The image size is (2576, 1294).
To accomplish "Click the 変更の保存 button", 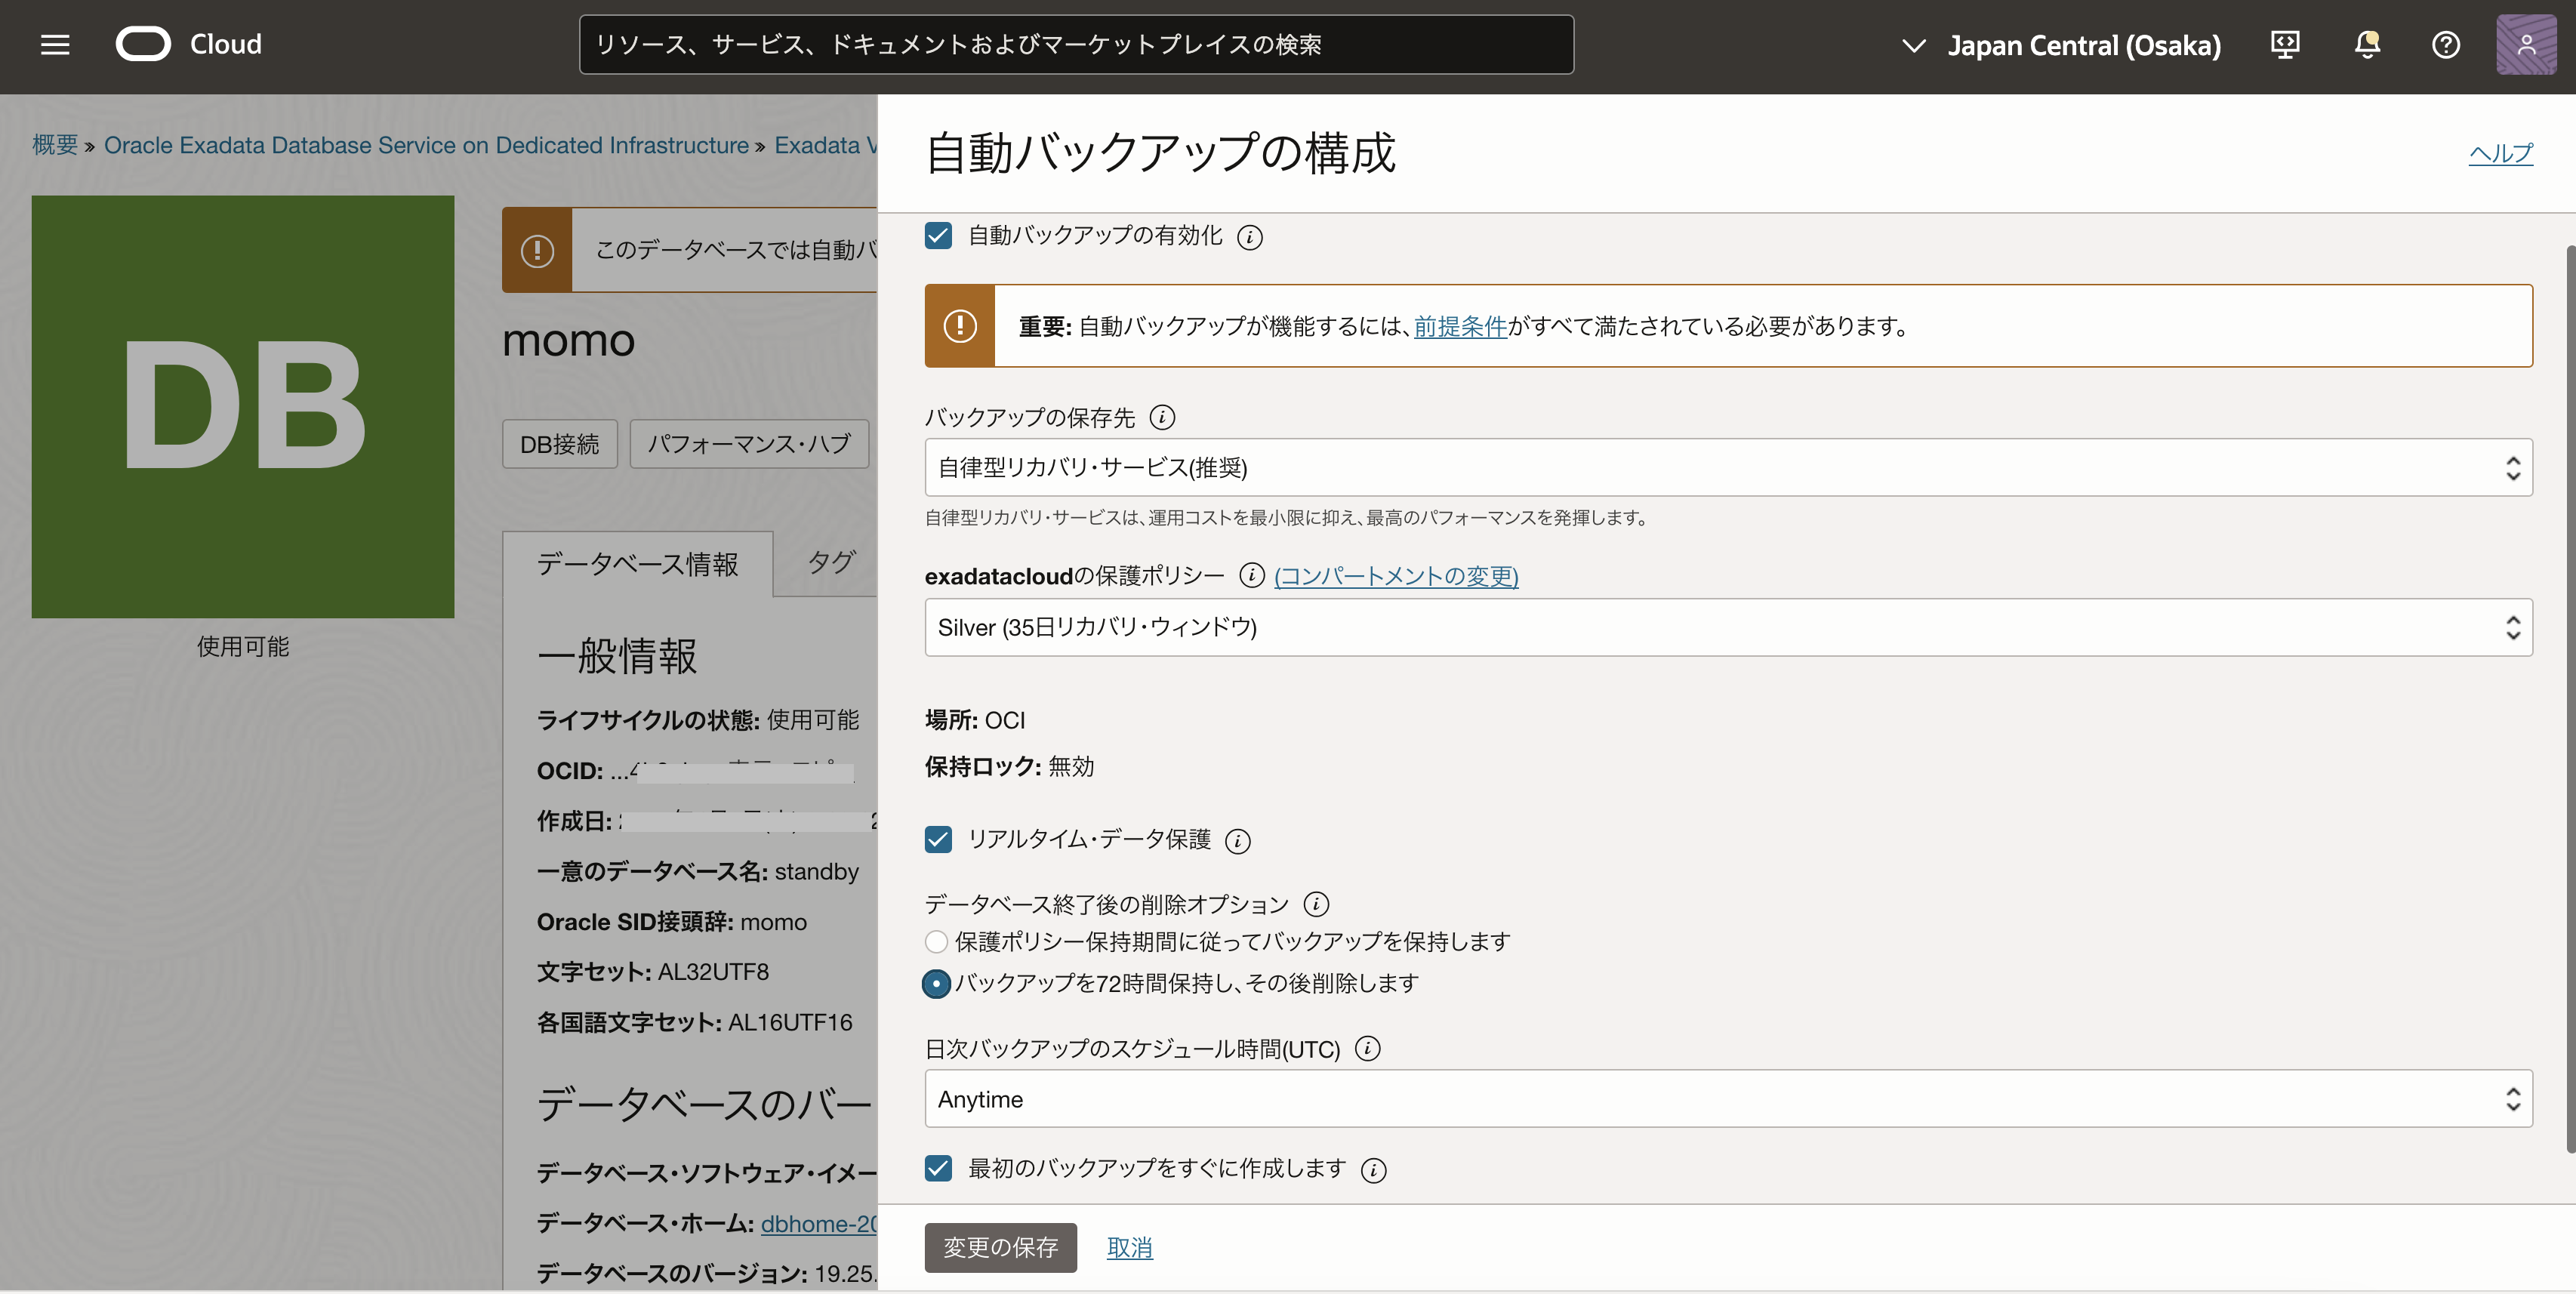I will (x=1000, y=1247).
